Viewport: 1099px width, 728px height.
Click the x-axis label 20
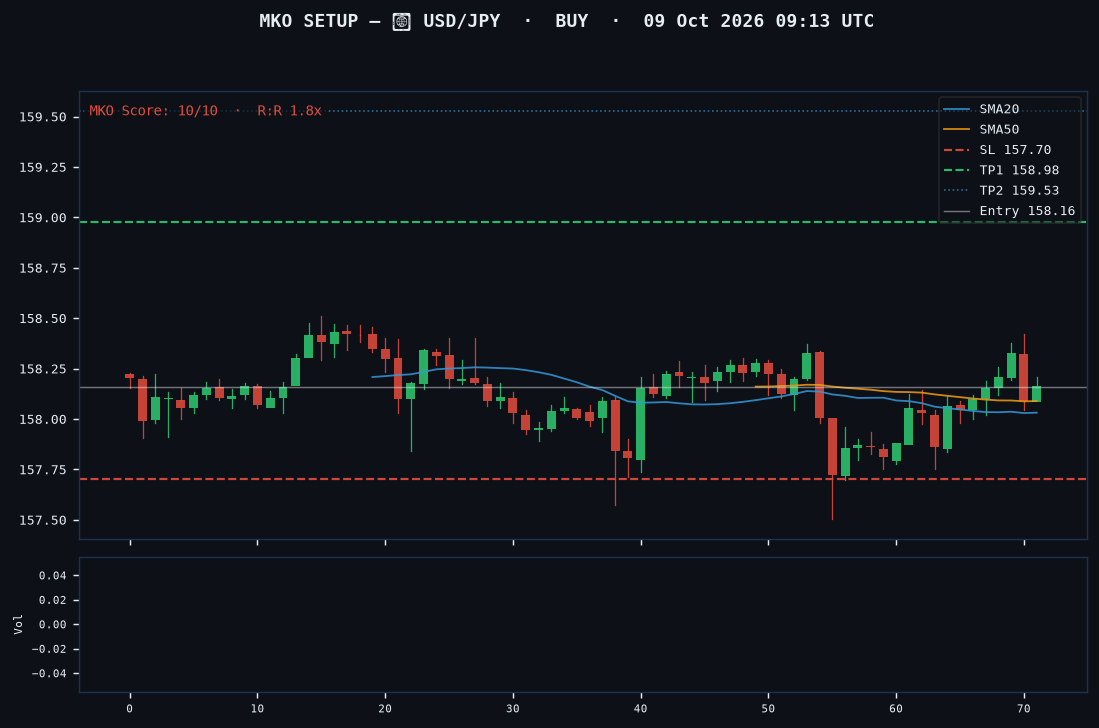(385, 708)
